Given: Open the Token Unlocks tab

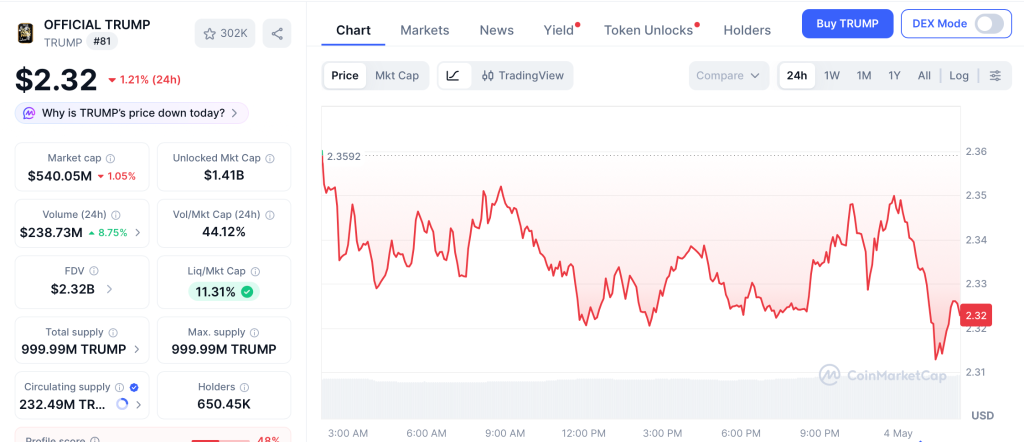Looking at the screenshot, I should (x=648, y=30).
